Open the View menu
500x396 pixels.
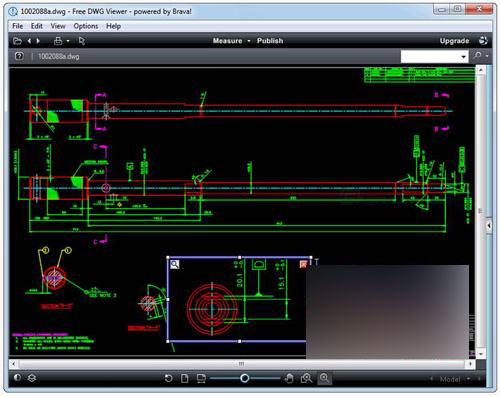click(58, 26)
